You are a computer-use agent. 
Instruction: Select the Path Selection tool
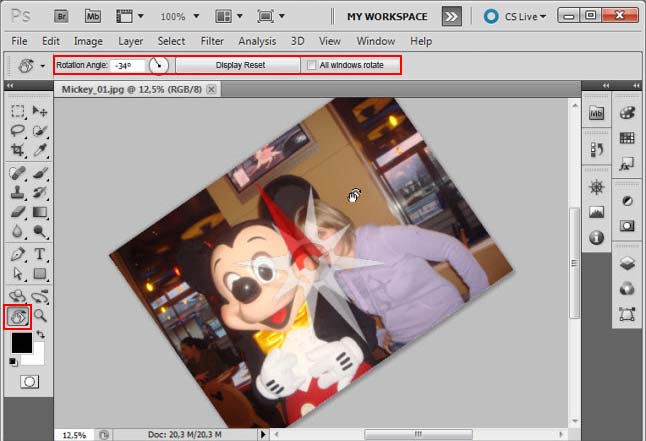point(17,274)
